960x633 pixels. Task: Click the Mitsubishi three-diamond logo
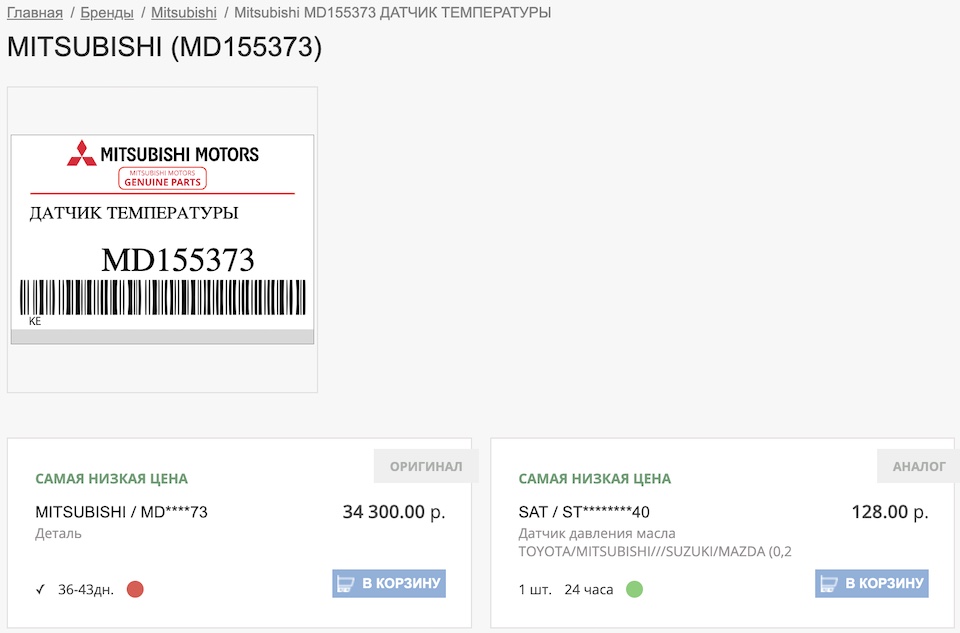[x=81, y=153]
